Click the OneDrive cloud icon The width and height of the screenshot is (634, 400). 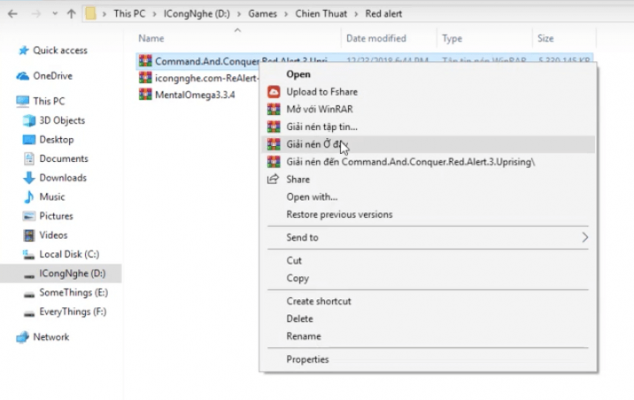tap(23, 76)
